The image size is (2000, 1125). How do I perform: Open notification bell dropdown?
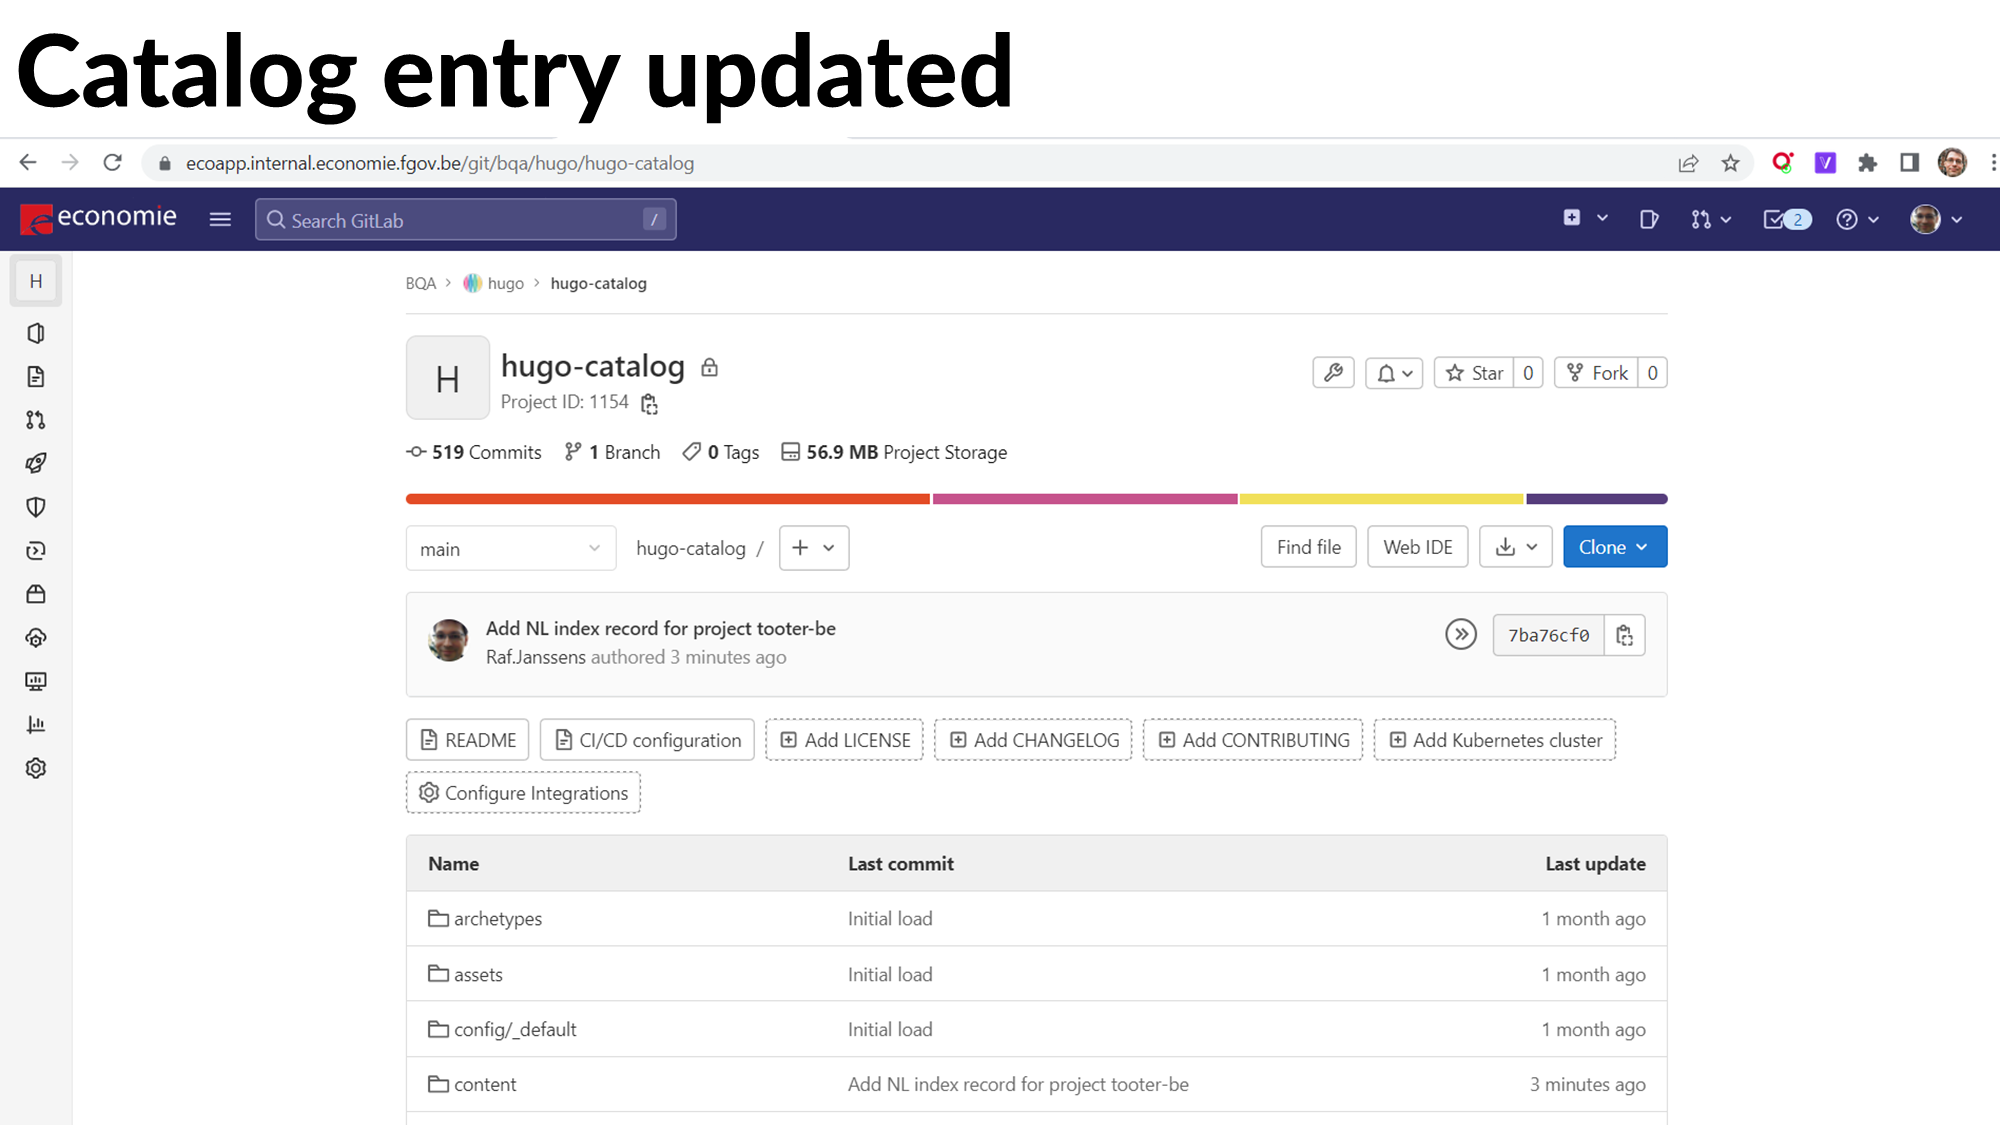point(1394,373)
